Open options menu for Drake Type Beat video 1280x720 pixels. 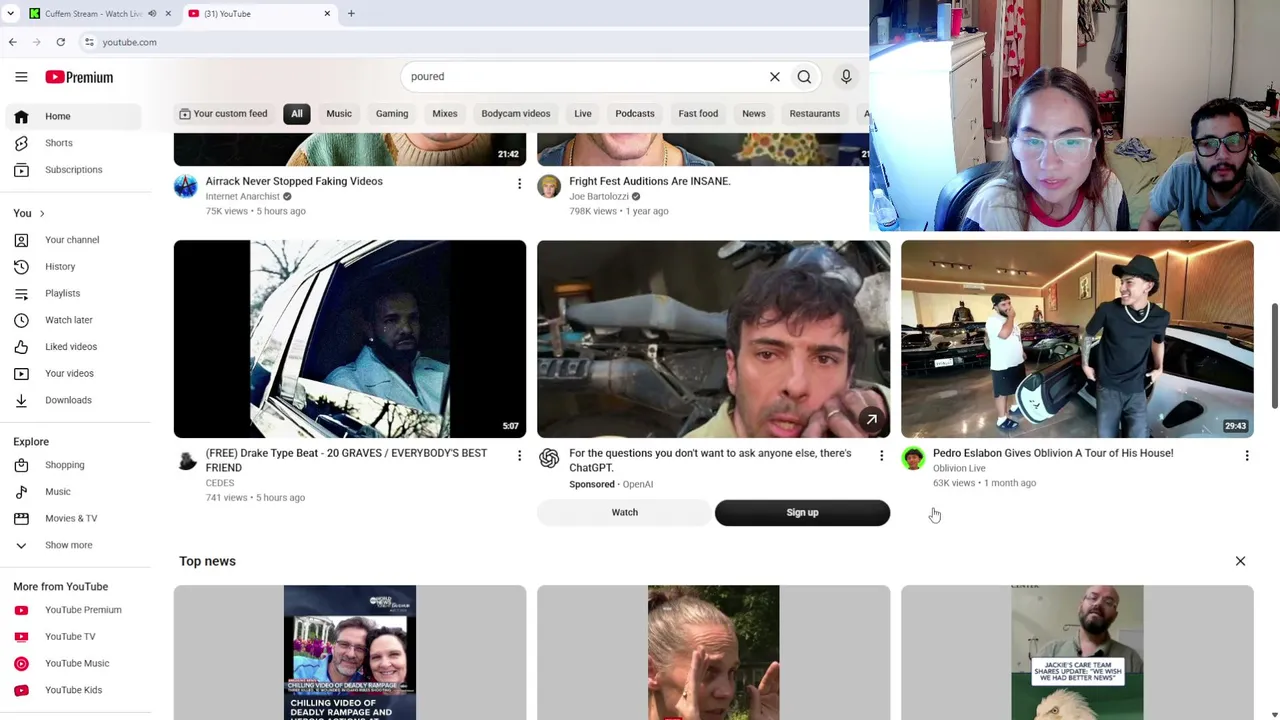tap(519, 456)
